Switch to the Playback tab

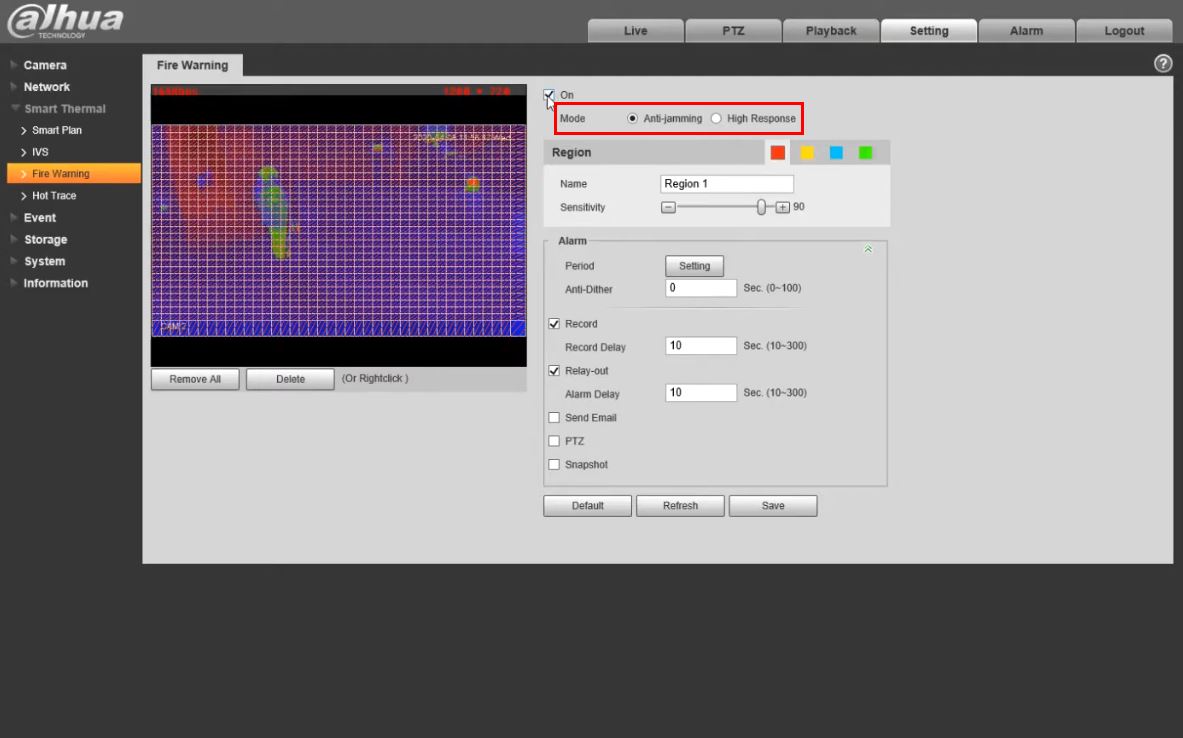[x=831, y=31]
